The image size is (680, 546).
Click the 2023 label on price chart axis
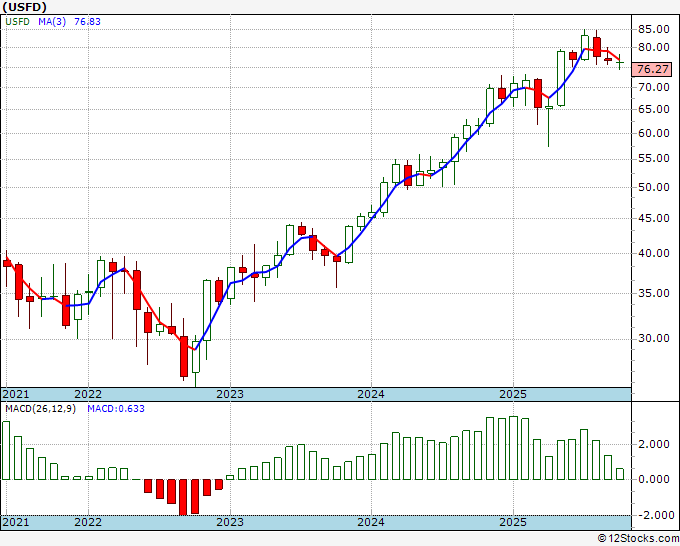pos(230,394)
